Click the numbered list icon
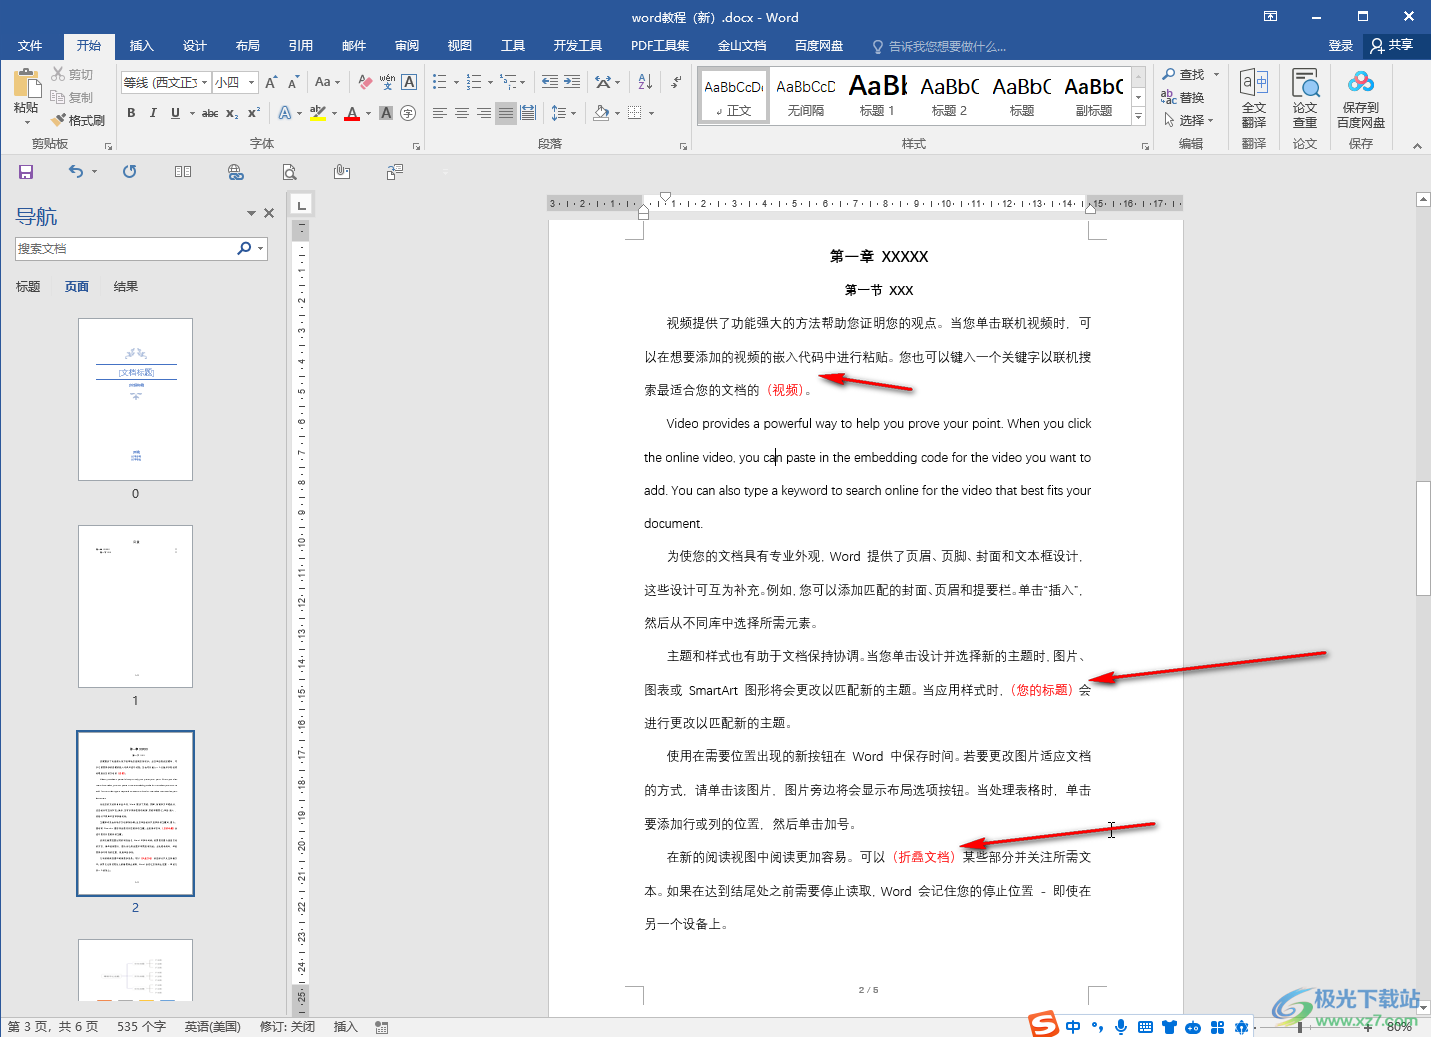Image resolution: width=1431 pixels, height=1037 pixels. click(x=474, y=82)
